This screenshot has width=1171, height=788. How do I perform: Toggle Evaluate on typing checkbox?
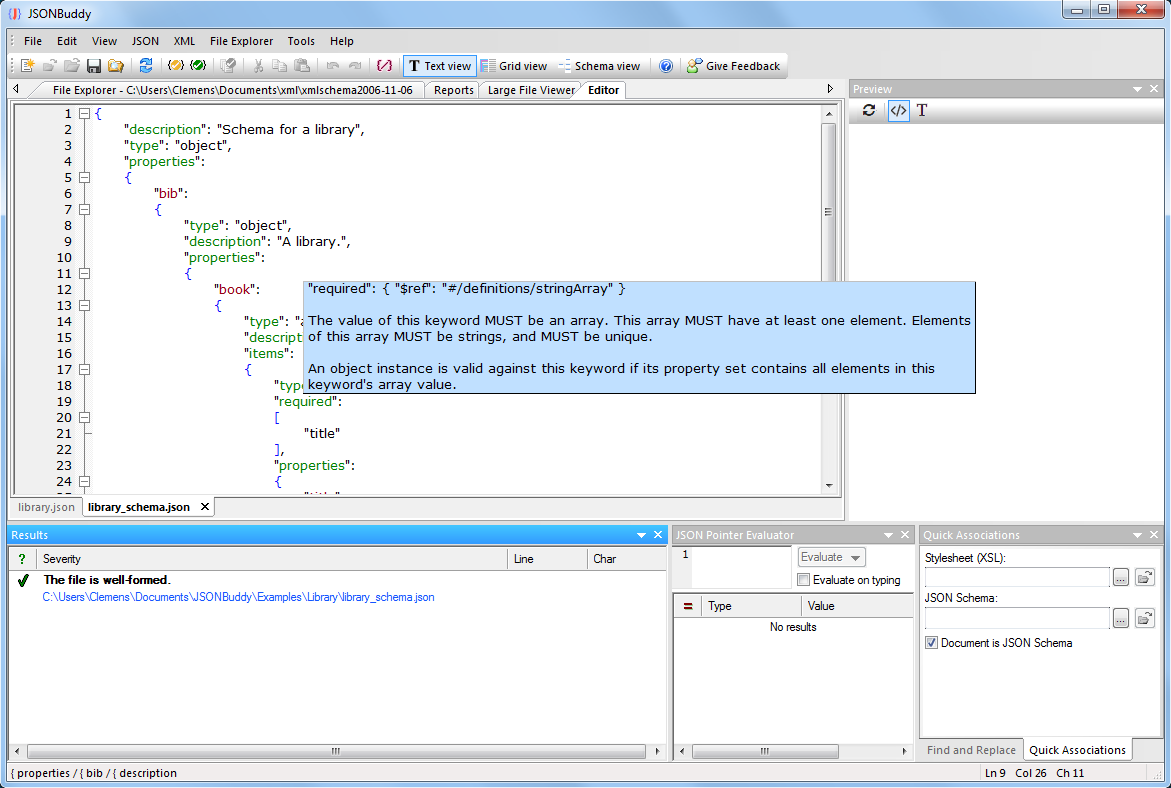point(804,580)
